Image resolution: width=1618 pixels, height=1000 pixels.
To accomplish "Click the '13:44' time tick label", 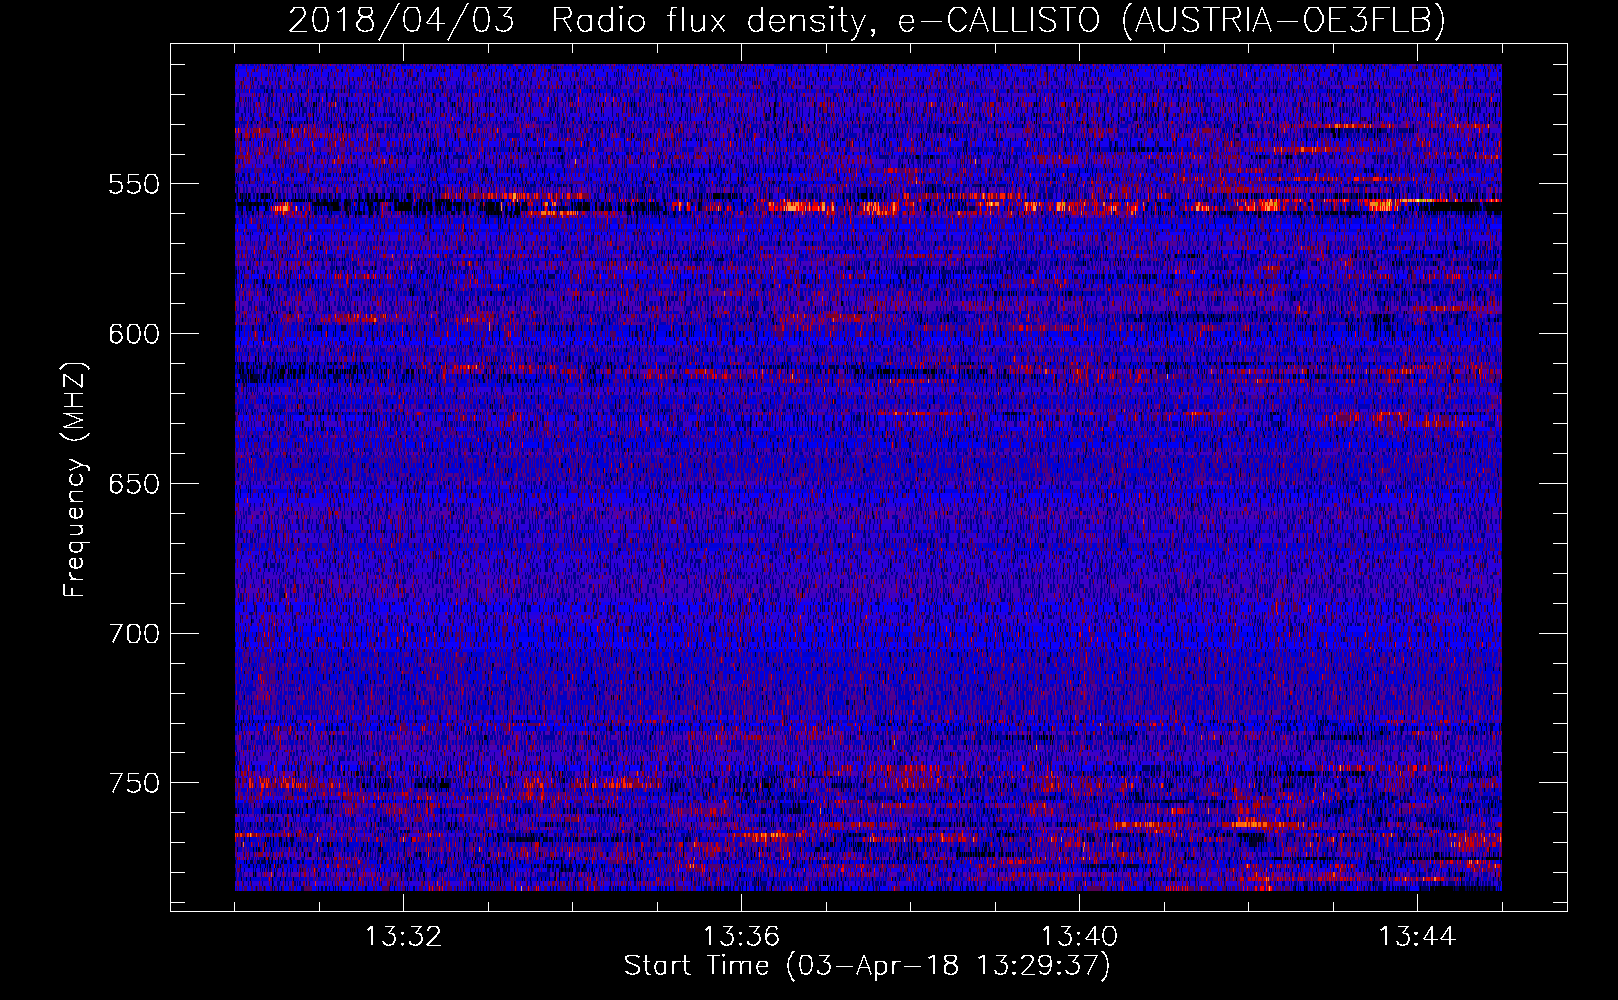I will coord(1417,937).
